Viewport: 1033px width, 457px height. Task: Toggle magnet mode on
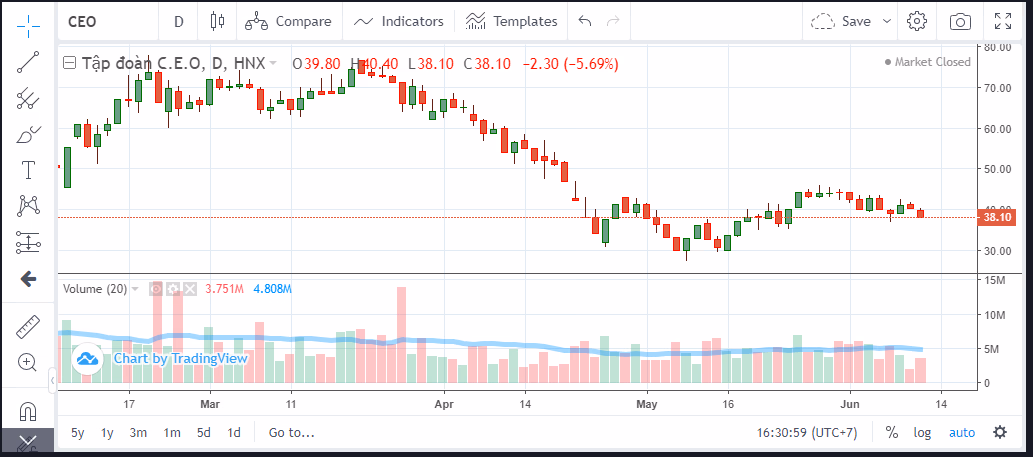point(27,411)
